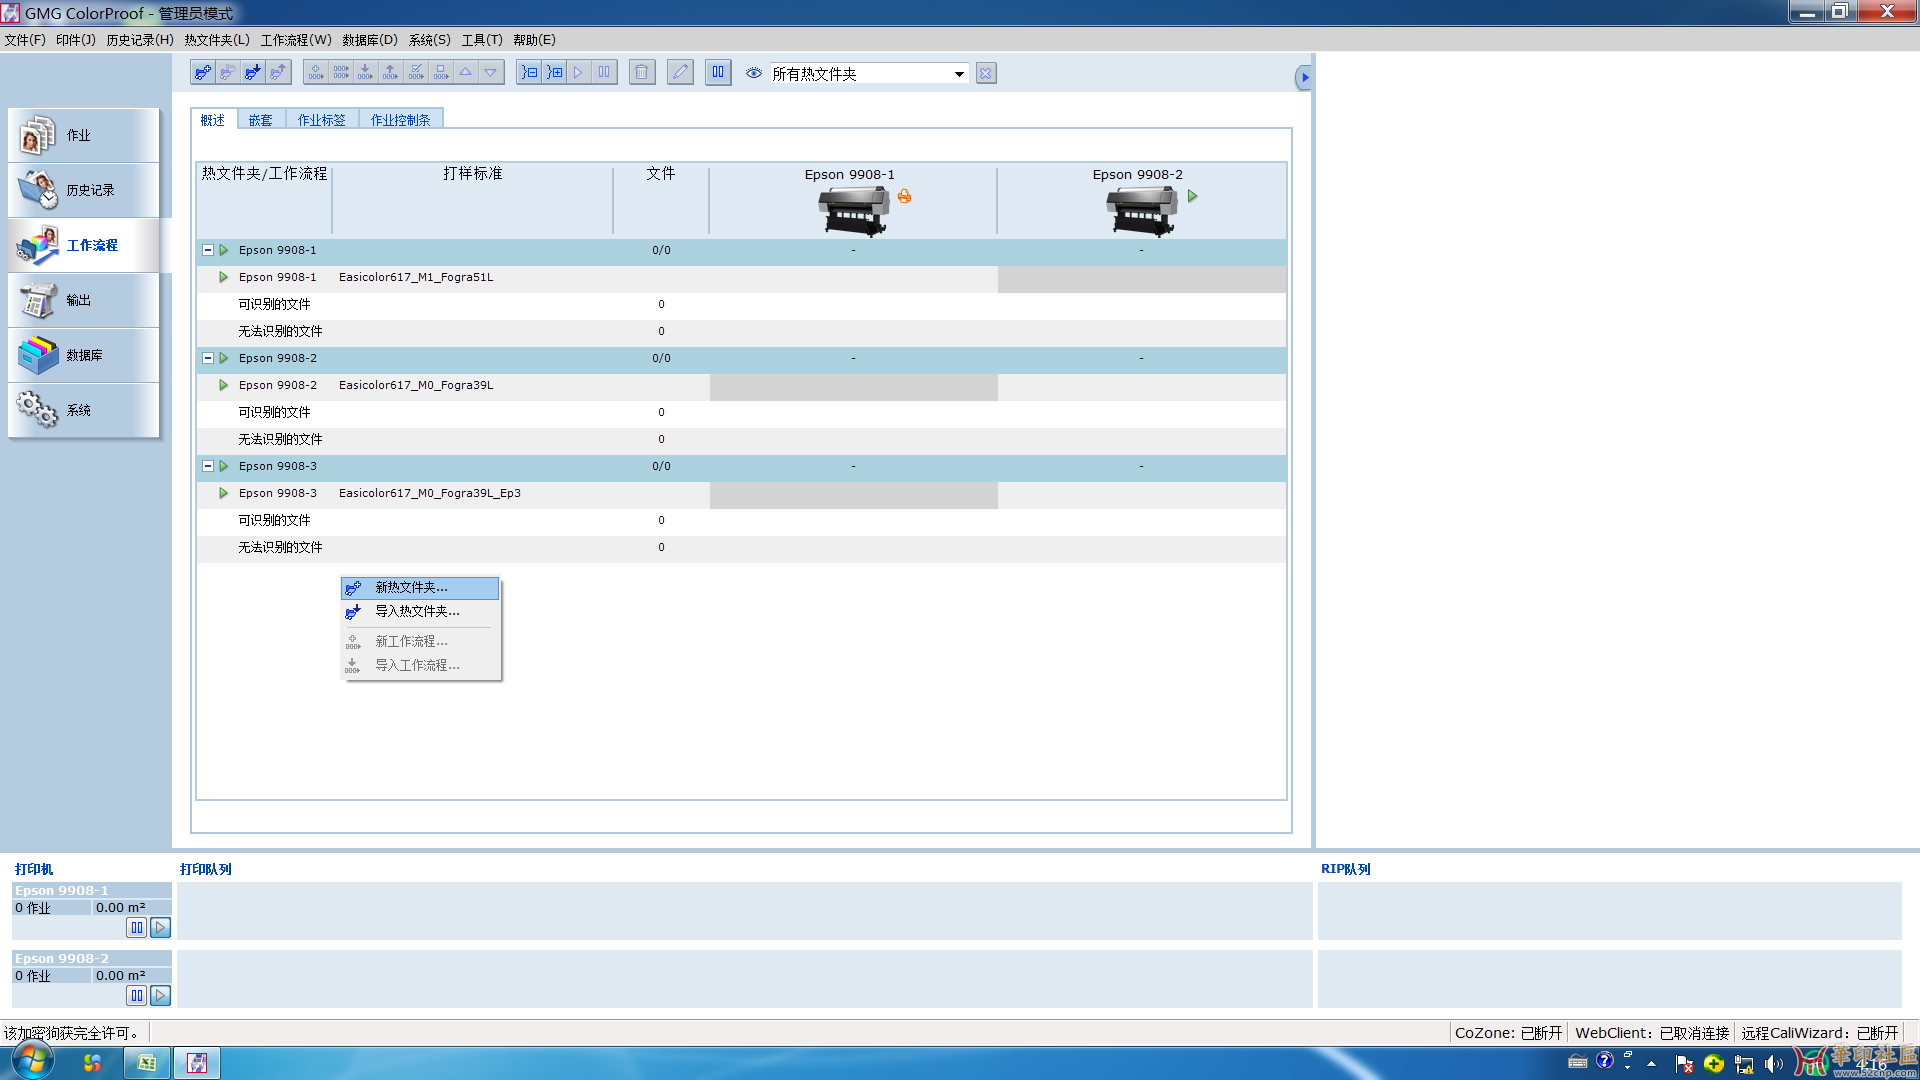
Task: Toggle play state of Epson 9908-2 group
Action: (x=224, y=358)
